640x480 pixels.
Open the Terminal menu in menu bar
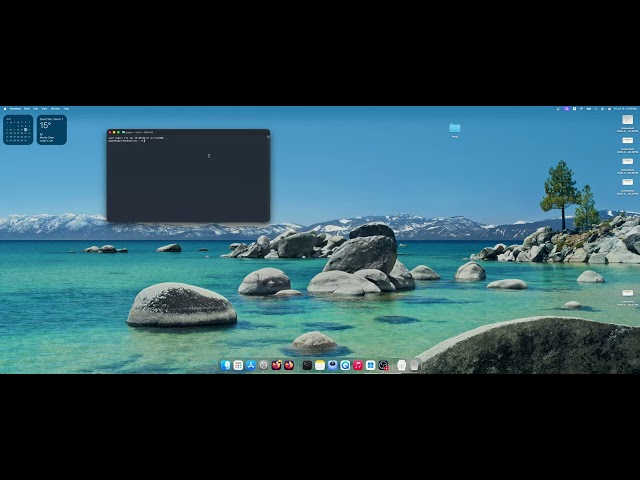tap(15, 109)
